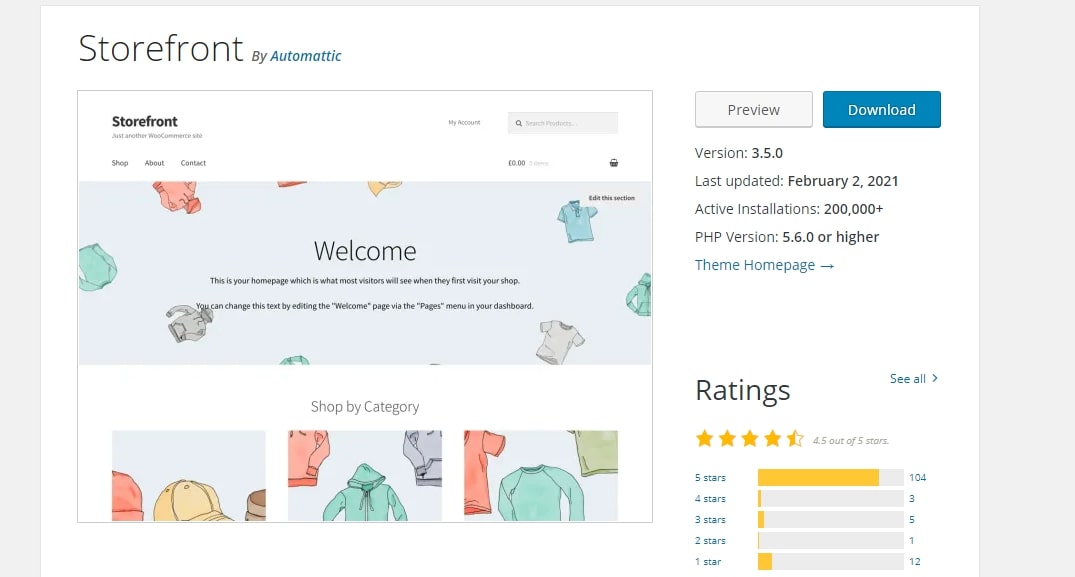1075x577 pixels.
Task: Click the 1 star rating bar
Action: coord(830,562)
